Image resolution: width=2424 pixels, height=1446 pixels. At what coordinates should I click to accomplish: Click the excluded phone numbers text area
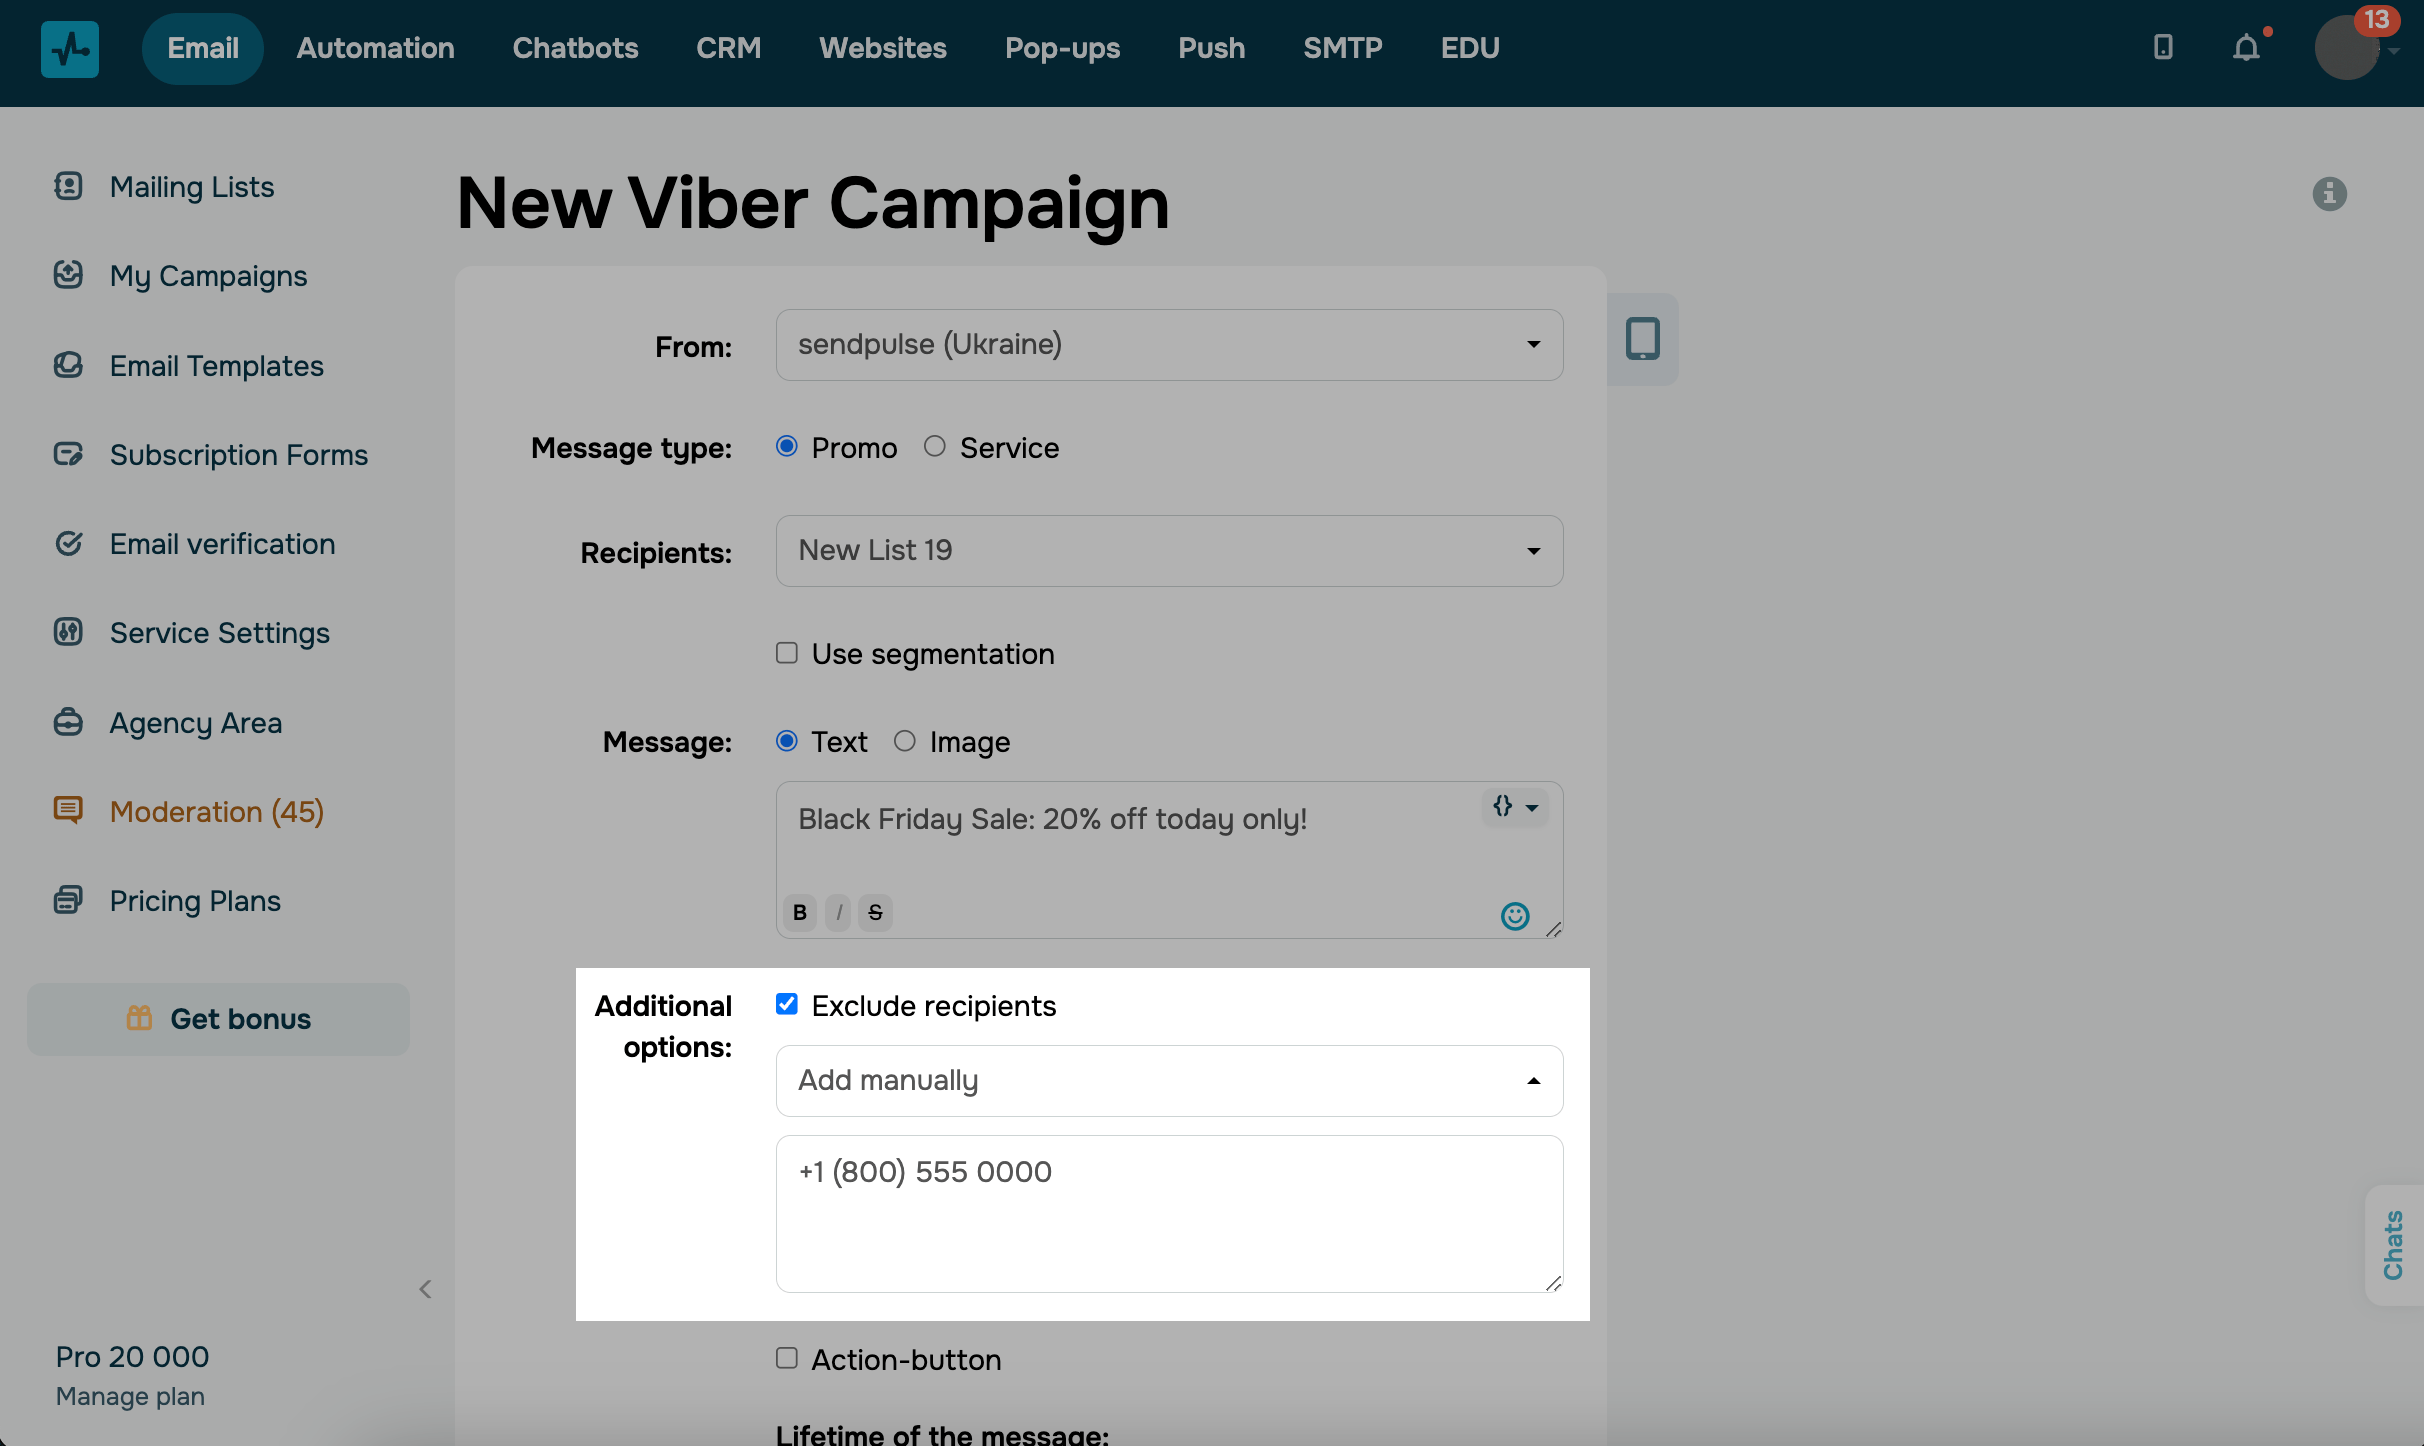point(1167,1213)
